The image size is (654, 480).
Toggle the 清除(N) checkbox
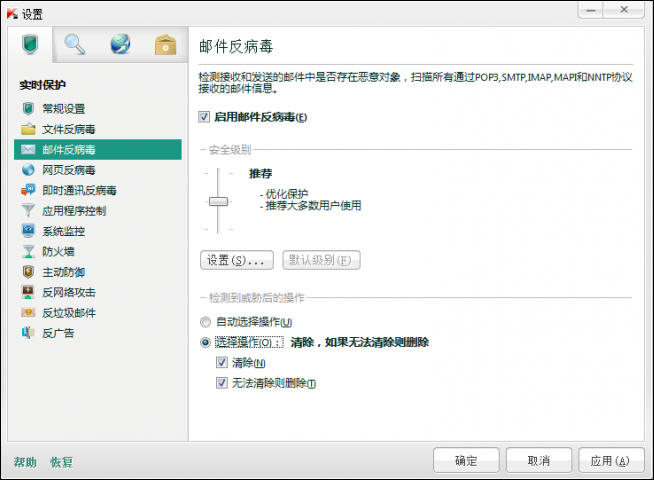click(221, 362)
